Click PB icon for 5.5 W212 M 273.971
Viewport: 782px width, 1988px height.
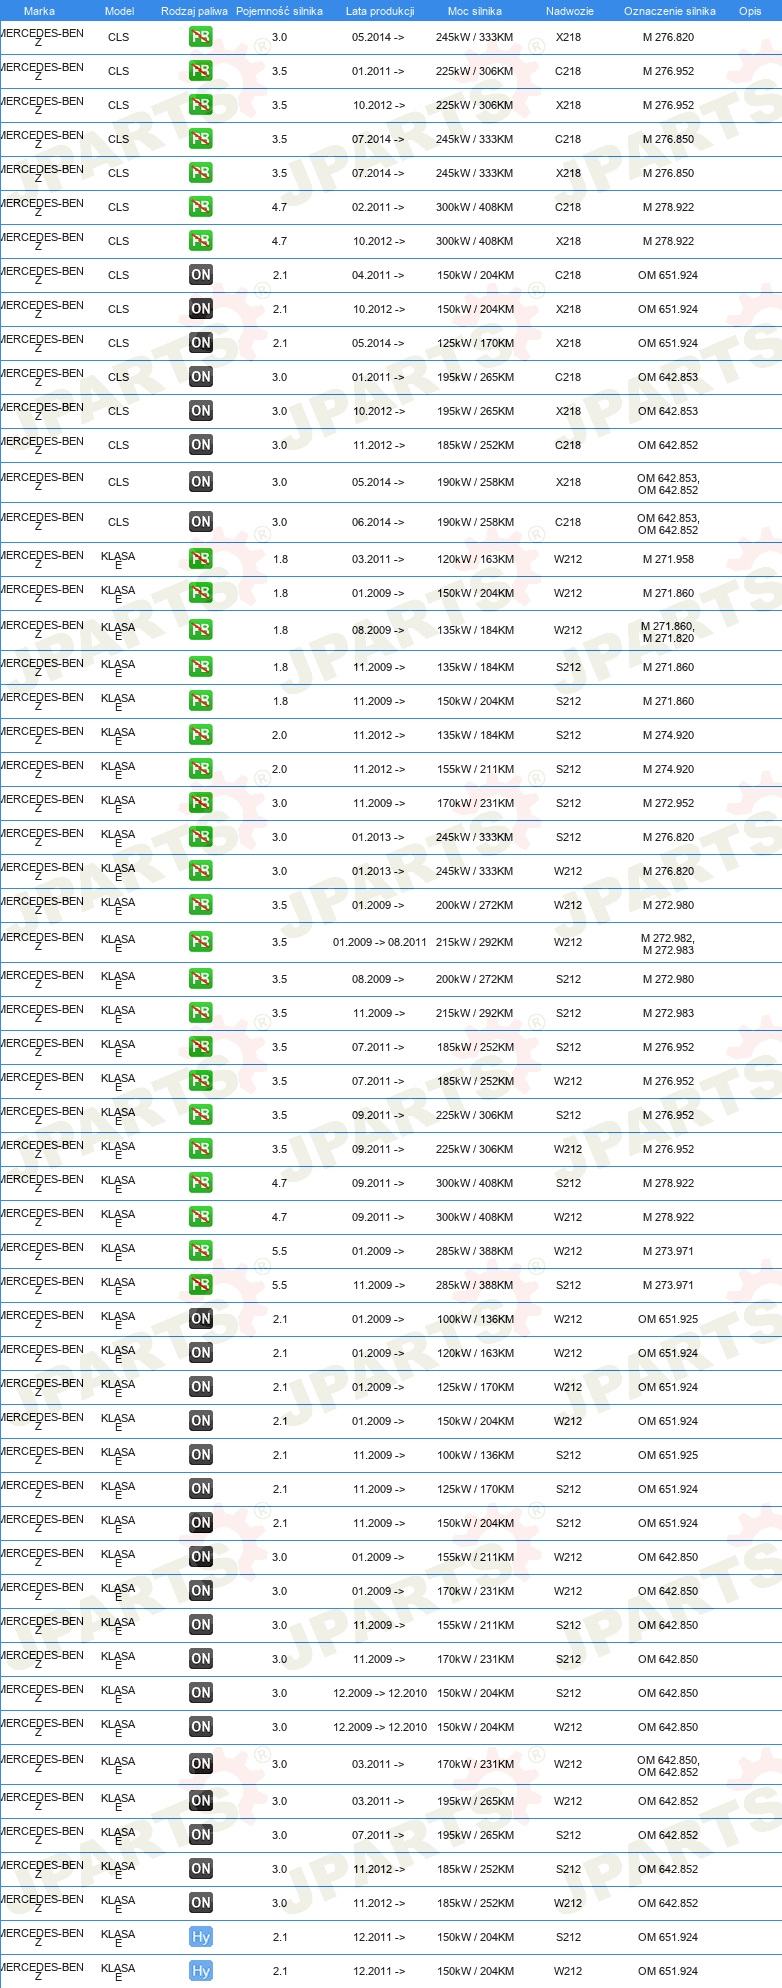[200, 1251]
